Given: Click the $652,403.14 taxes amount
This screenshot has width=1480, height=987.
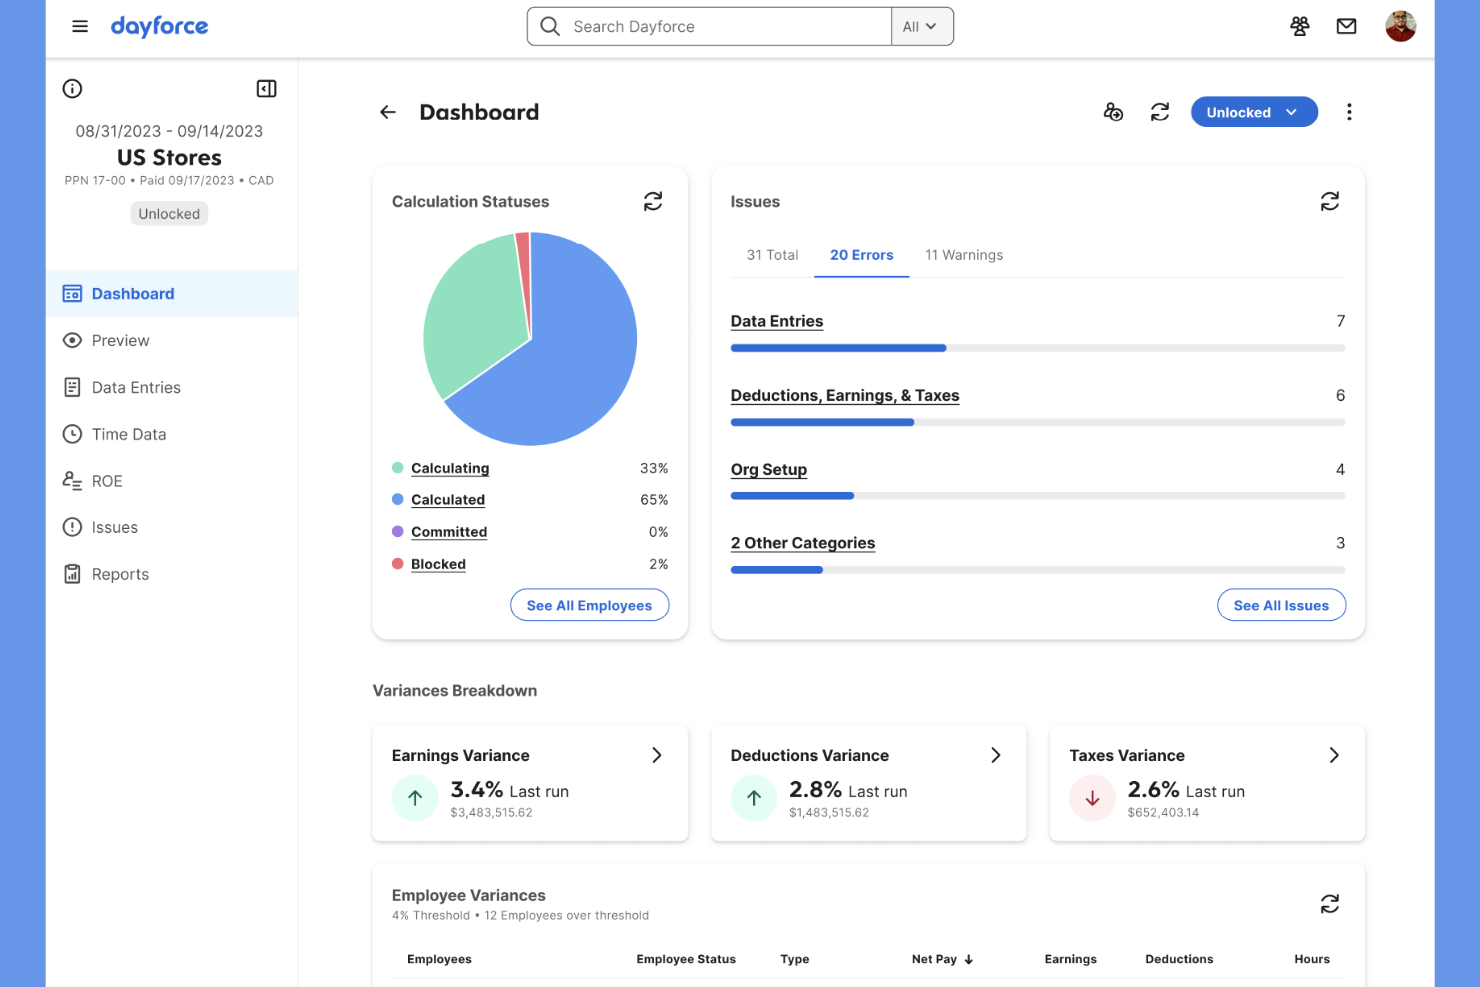Looking at the screenshot, I should (x=1163, y=813).
